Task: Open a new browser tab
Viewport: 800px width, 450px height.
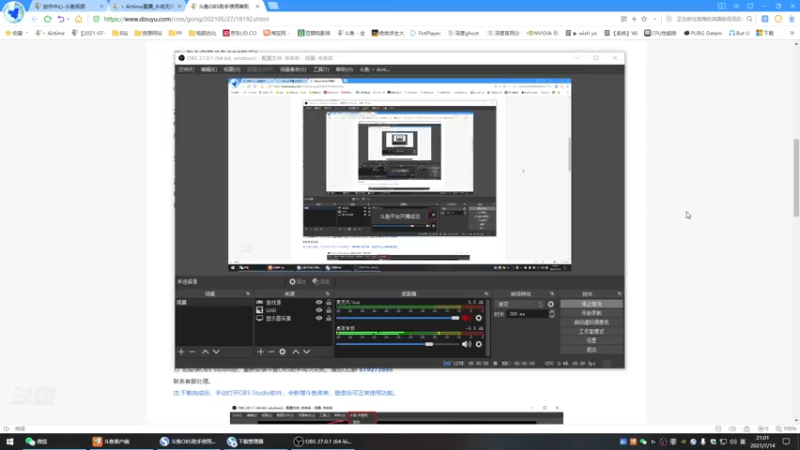Action: pos(273,6)
